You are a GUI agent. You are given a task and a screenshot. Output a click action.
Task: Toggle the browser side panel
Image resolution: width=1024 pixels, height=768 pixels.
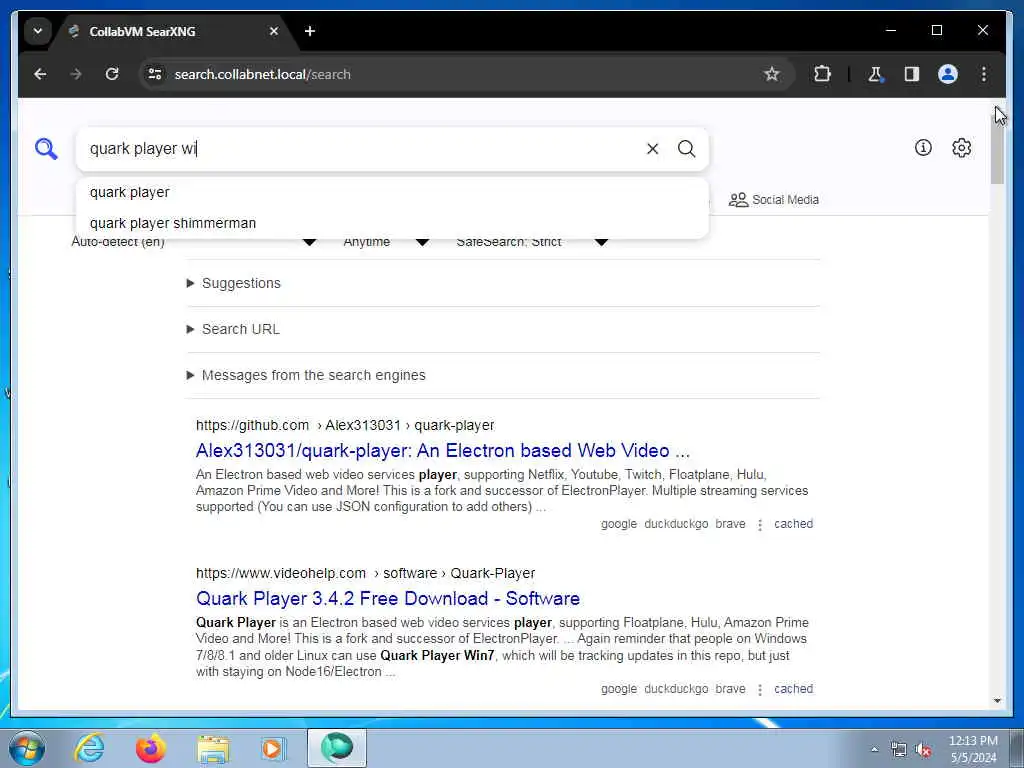tap(912, 74)
